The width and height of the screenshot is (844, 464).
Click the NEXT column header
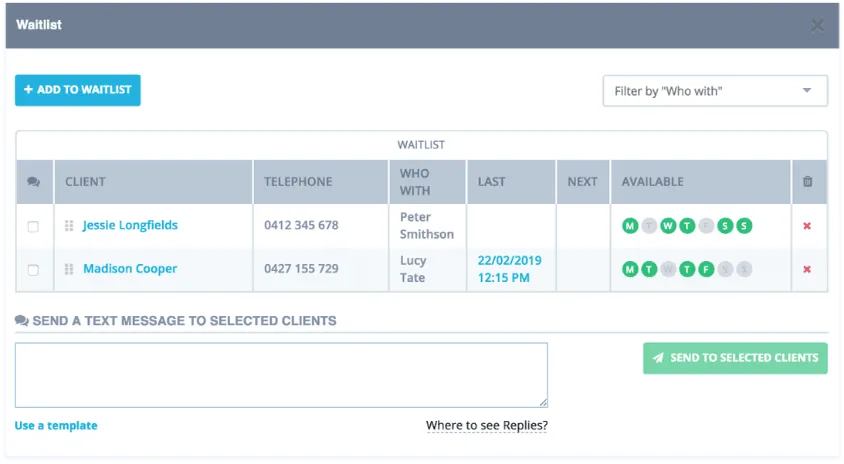[x=583, y=182]
